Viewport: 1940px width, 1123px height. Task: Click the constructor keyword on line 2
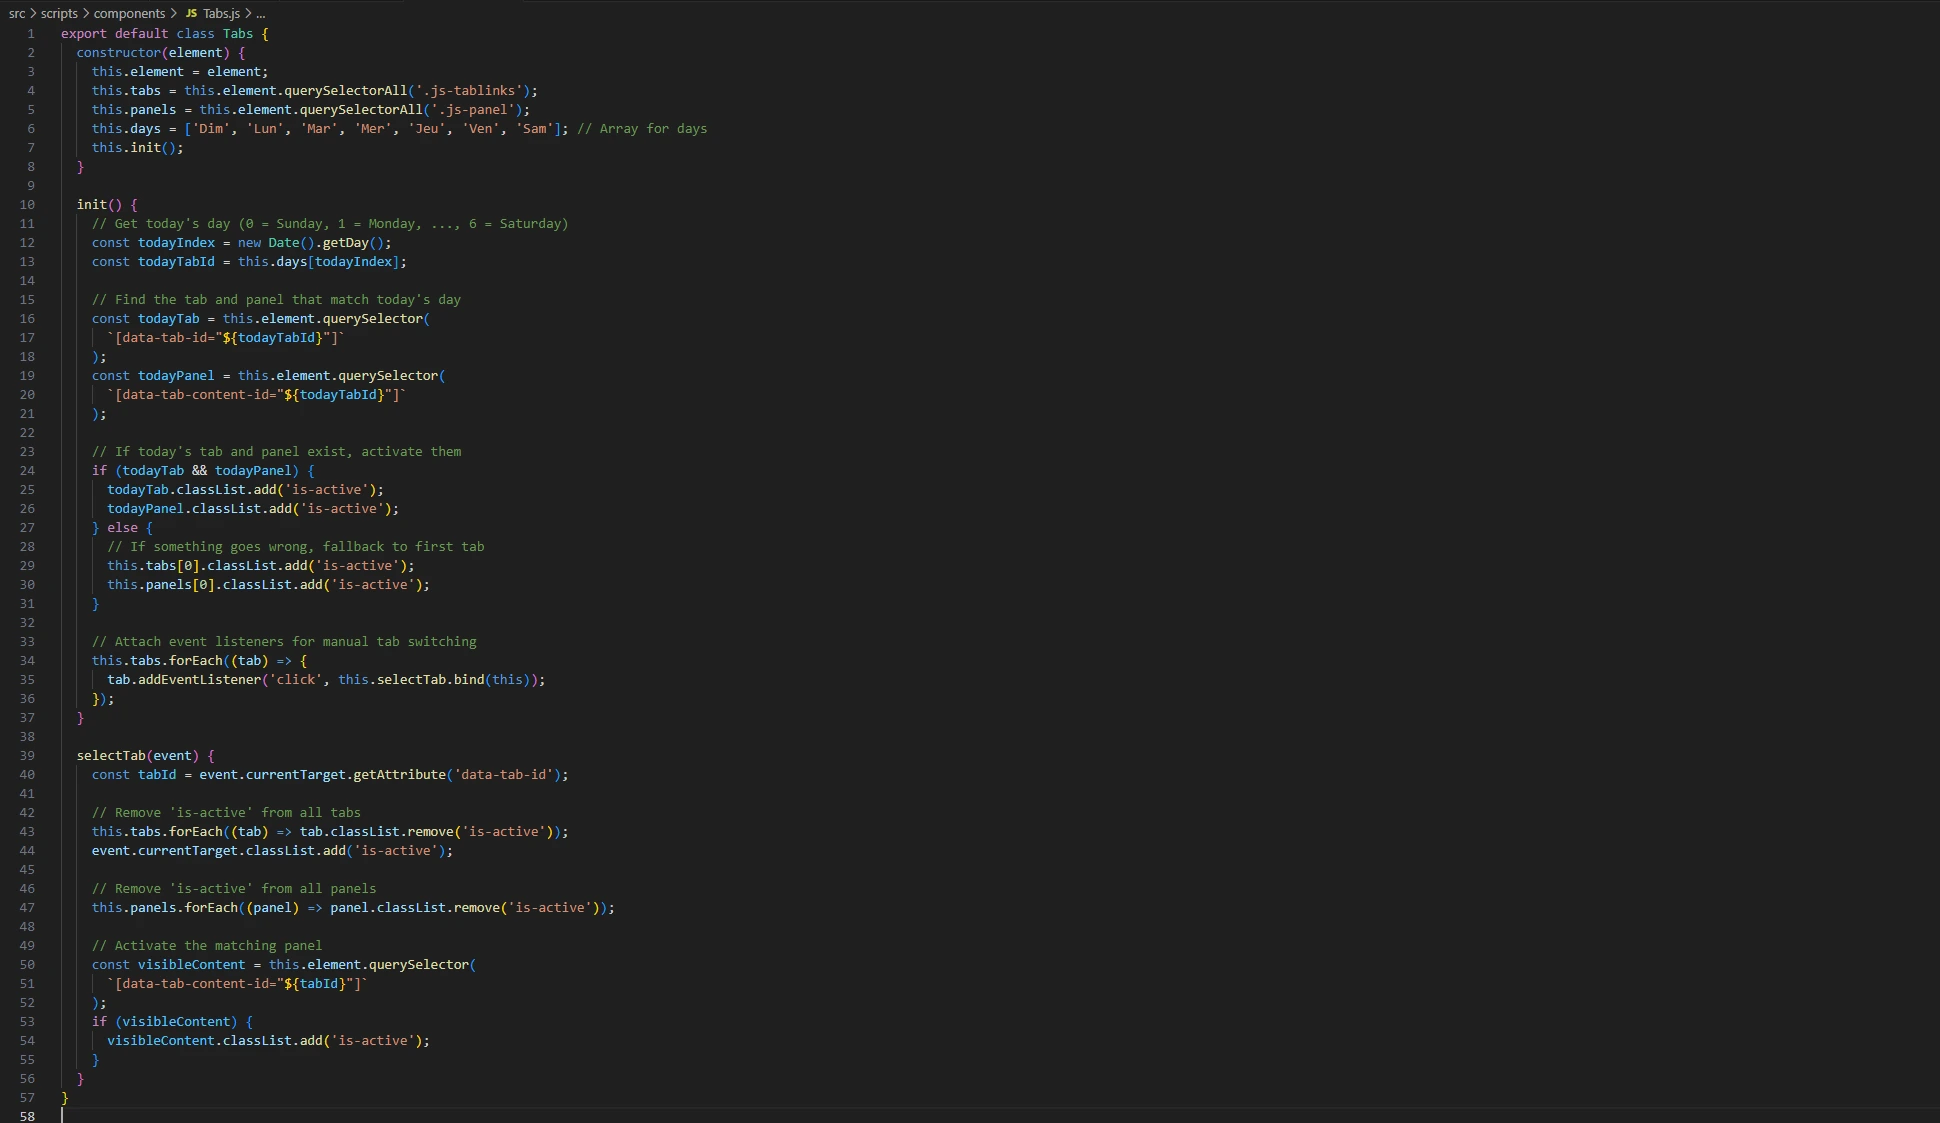pyautogui.click(x=120, y=52)
